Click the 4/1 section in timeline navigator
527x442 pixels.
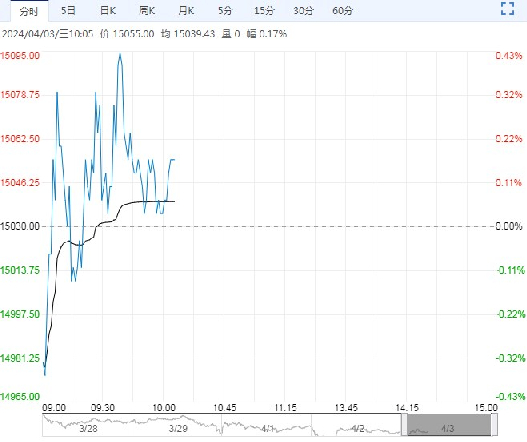268,428
